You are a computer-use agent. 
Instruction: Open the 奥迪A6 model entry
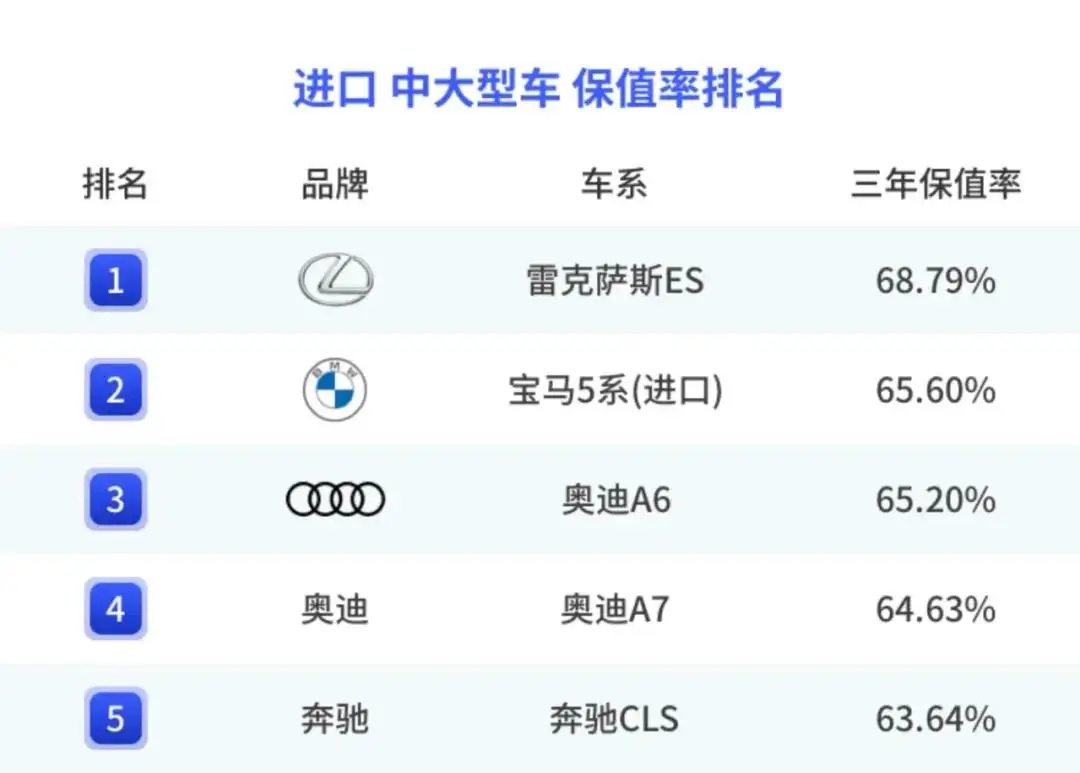(x=616, y=499)
